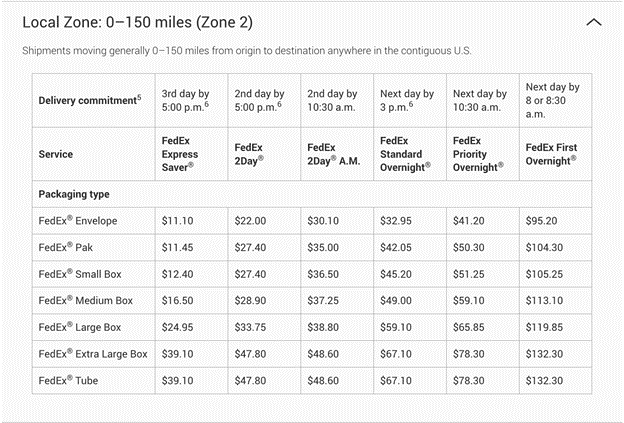Viewport: 624px width, 423px height.
Task: Click FedEx Extra Large Box label
Action: coord(92,354)
